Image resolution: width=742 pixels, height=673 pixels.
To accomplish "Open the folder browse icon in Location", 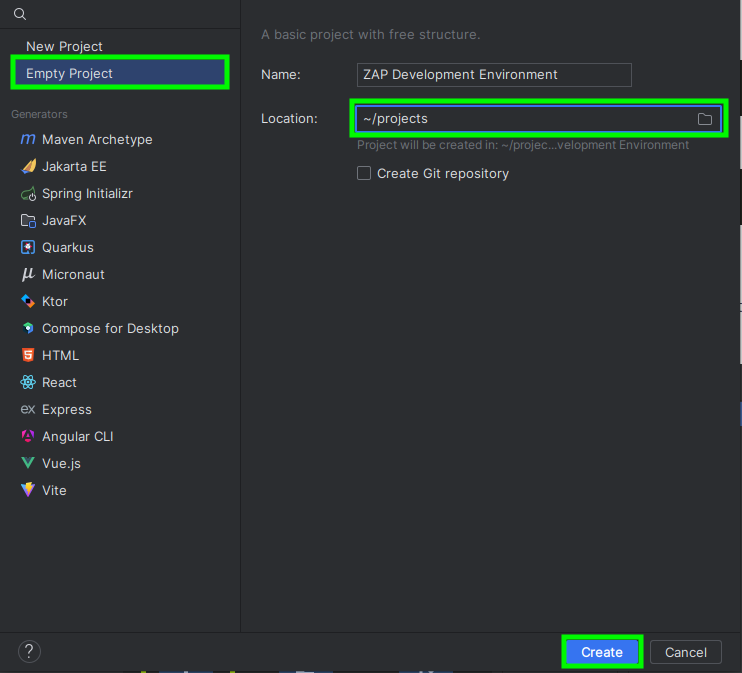I will [705, 119].
